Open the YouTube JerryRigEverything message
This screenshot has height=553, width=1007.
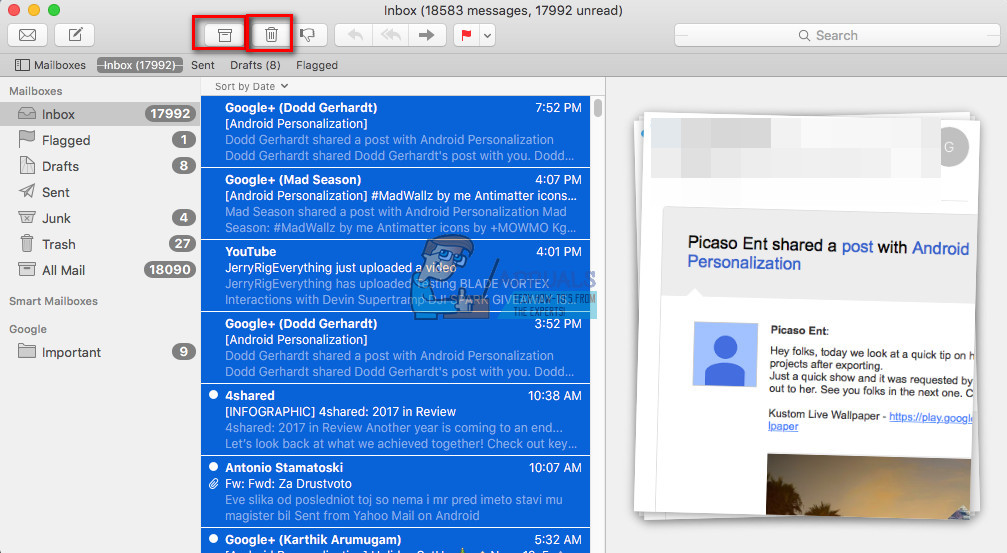pos(396,276)
